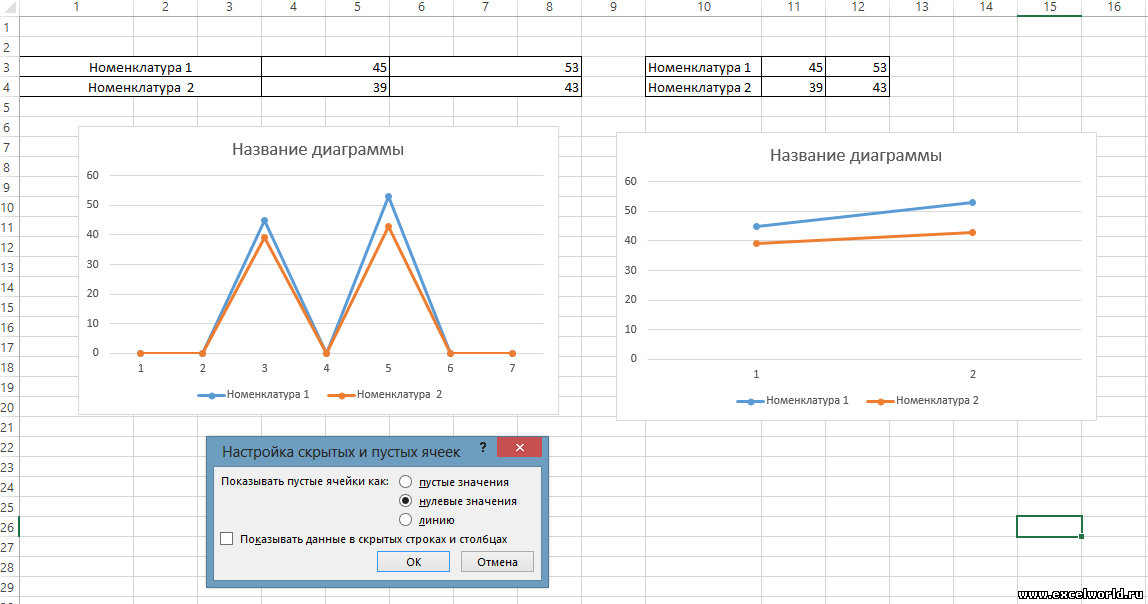Click vertical axis label 60 in right chart
Image resolution: width=1148 pixels, height=604 pixels.
630,181
